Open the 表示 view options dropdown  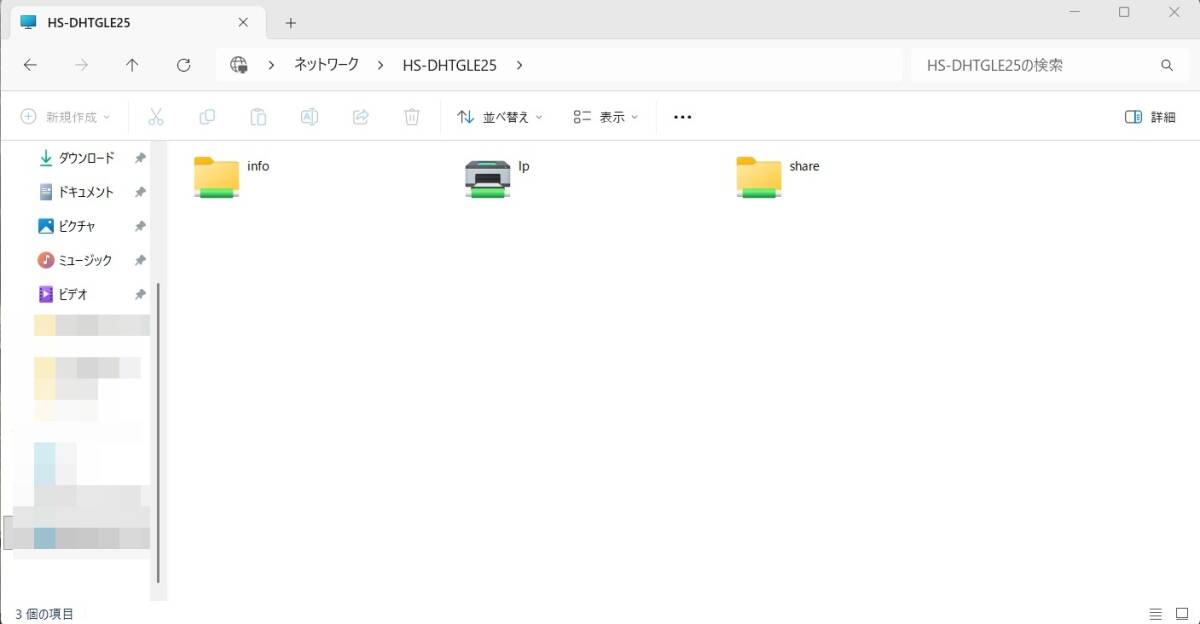604,117
